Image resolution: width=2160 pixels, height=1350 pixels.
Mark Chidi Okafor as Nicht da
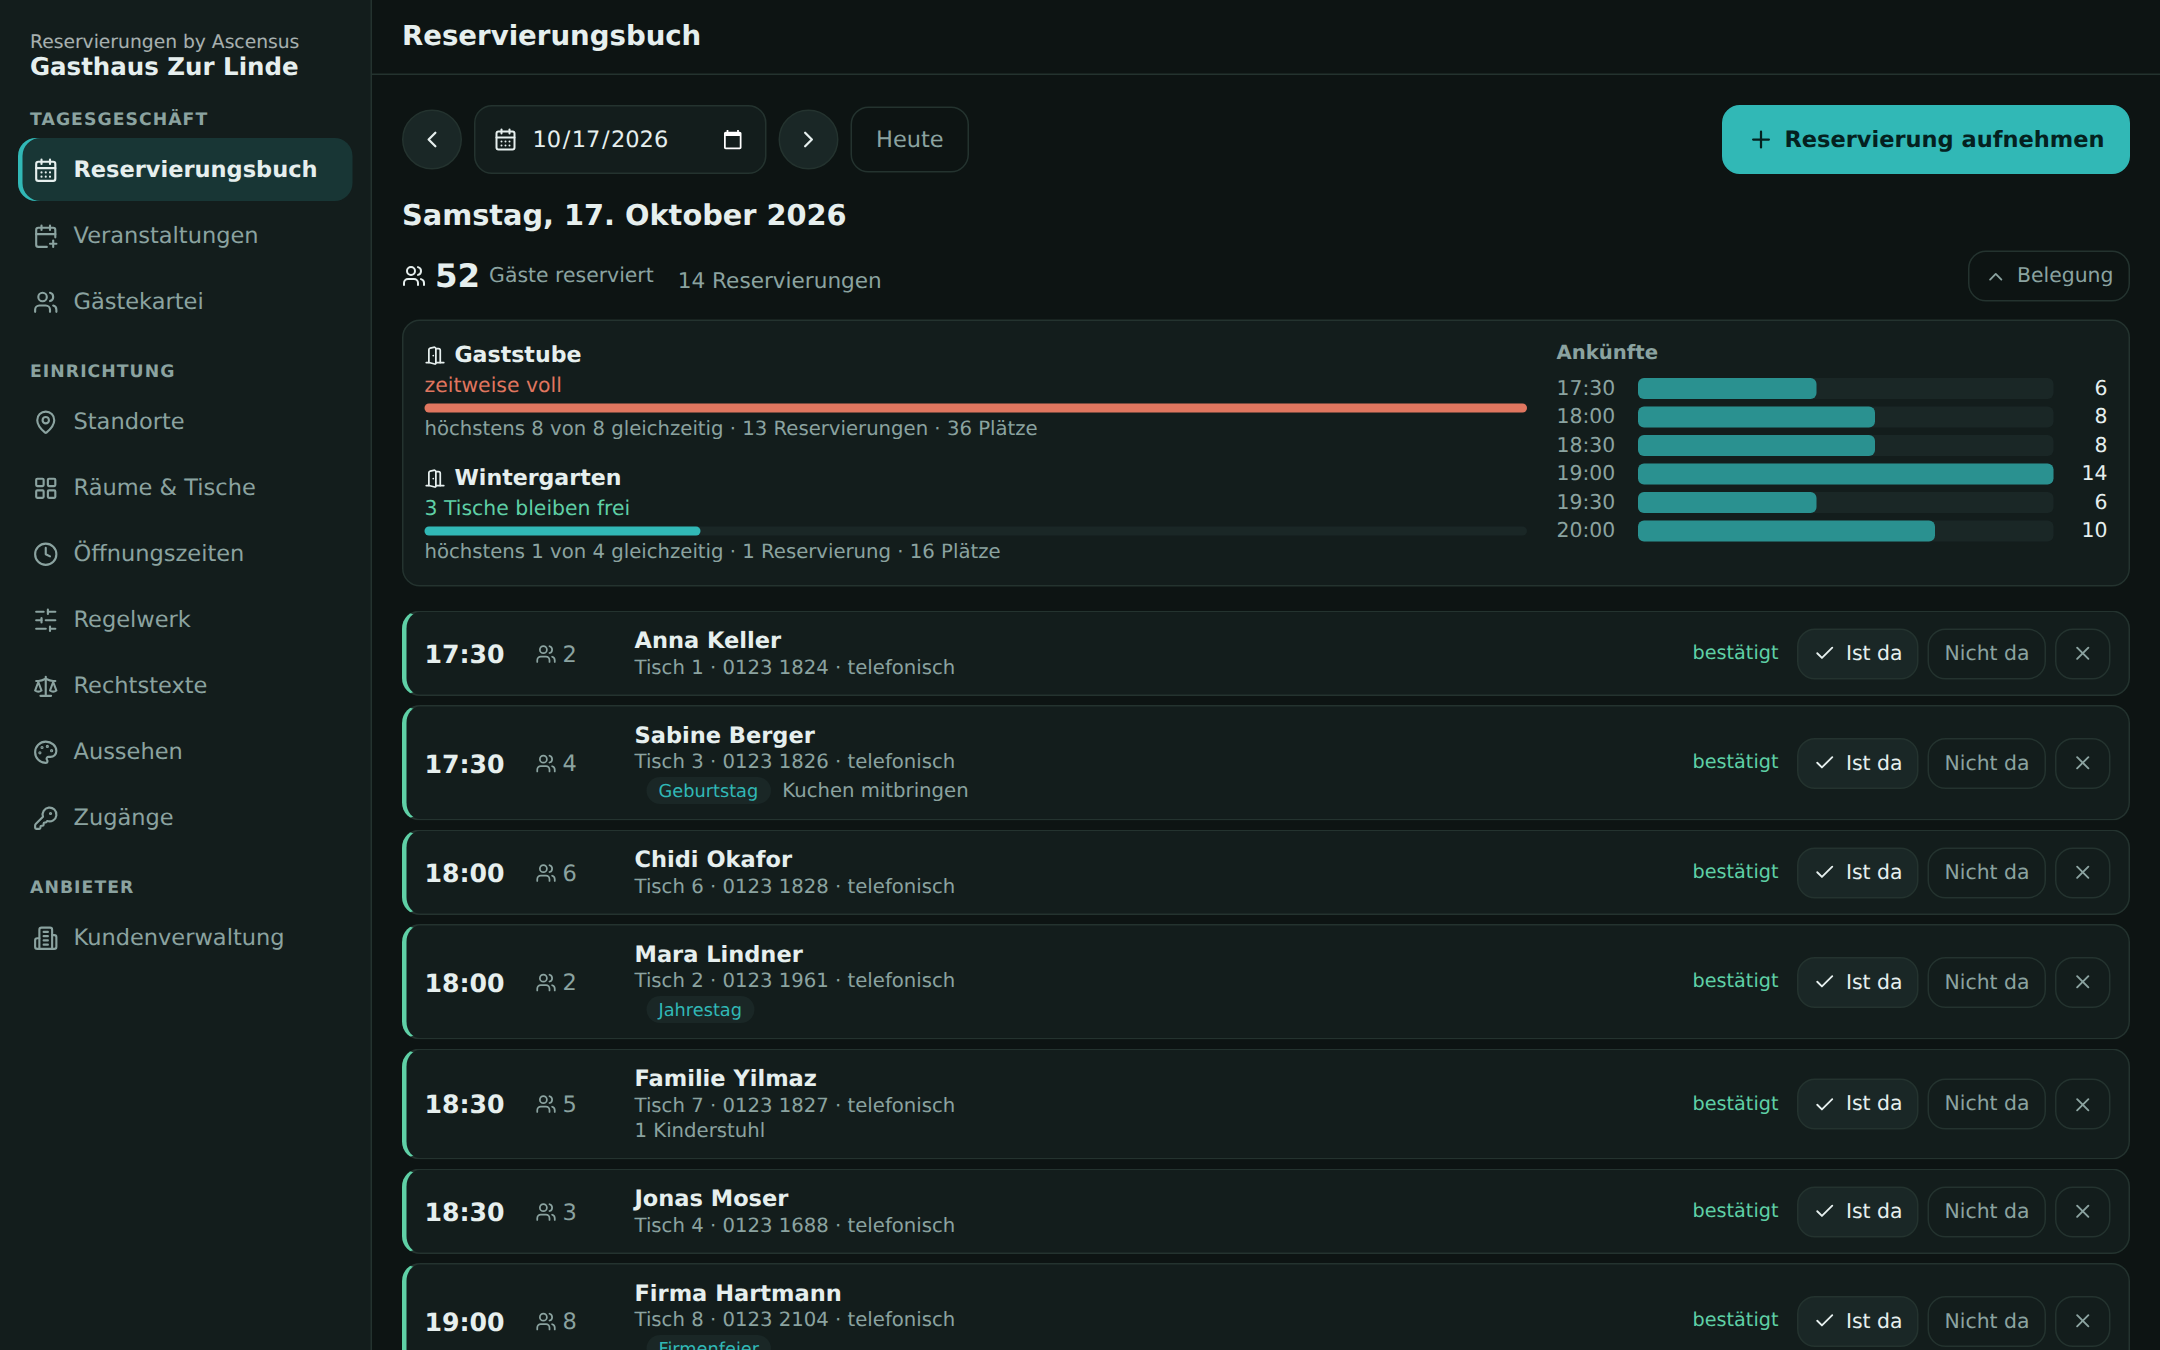(1986, 872)
